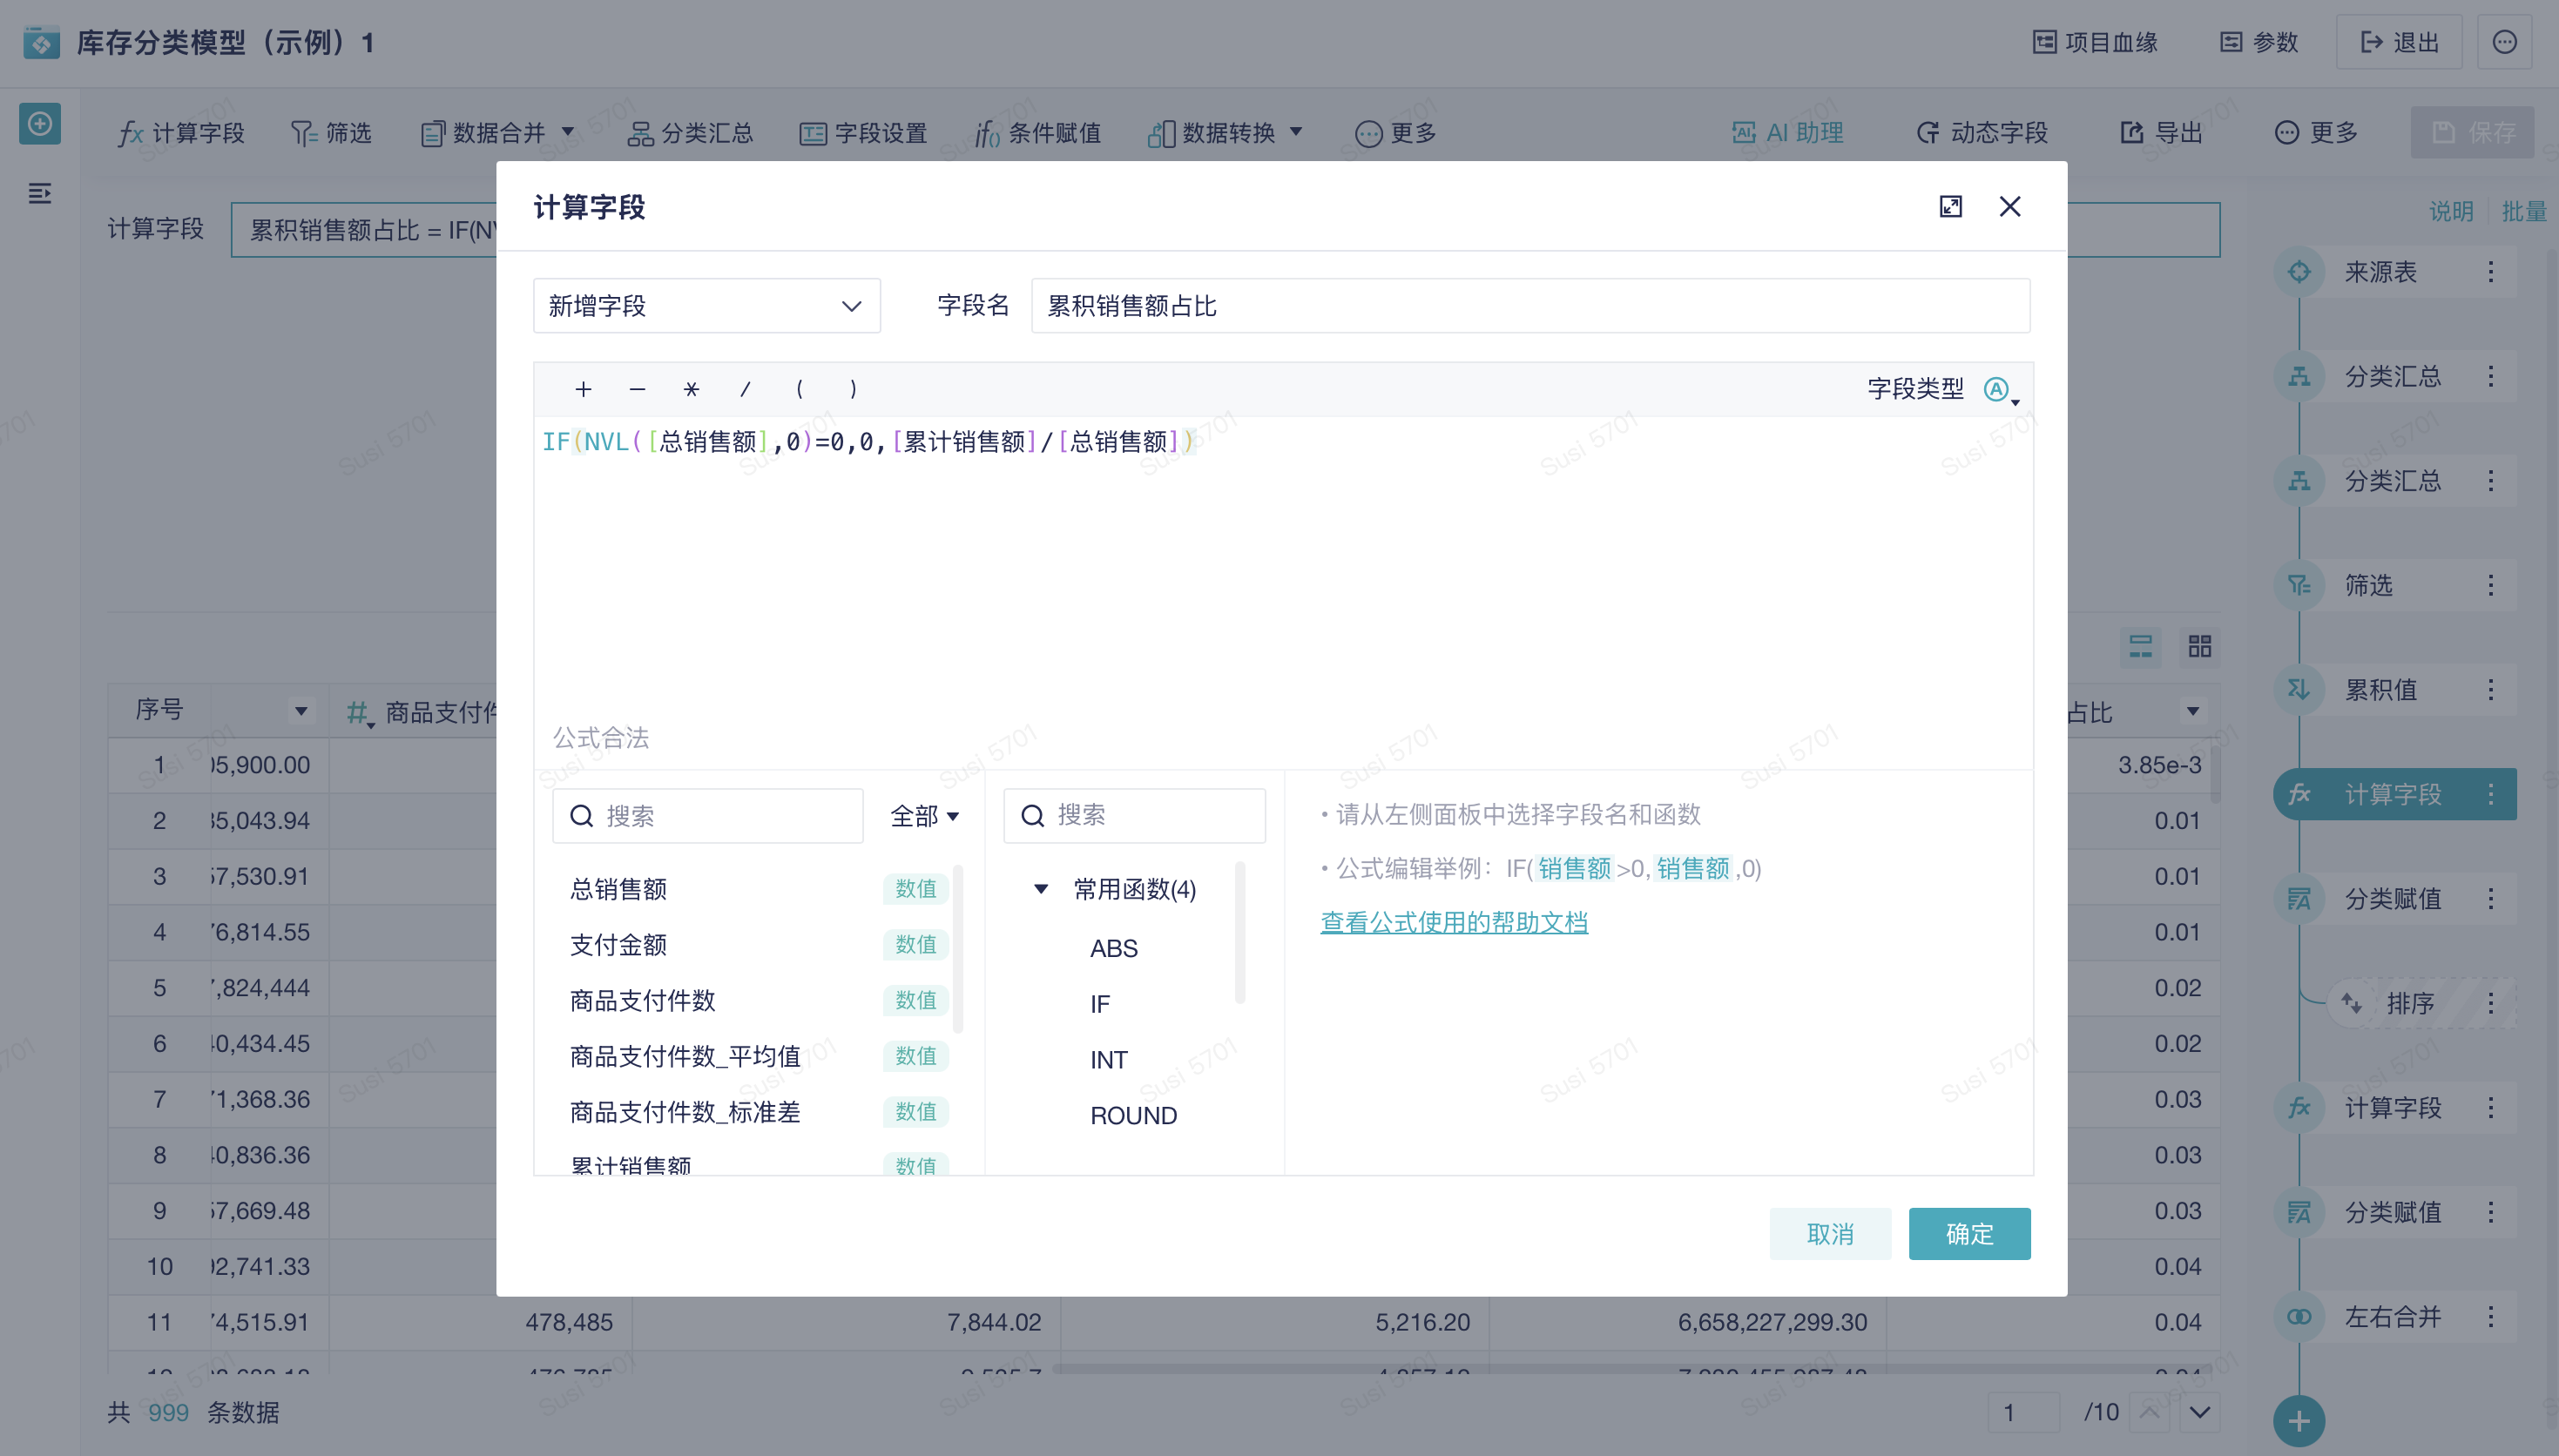Click the fullscreen expand icon in dialog
This screenshot has width=2559, height=1456.
coord(1950,206)
